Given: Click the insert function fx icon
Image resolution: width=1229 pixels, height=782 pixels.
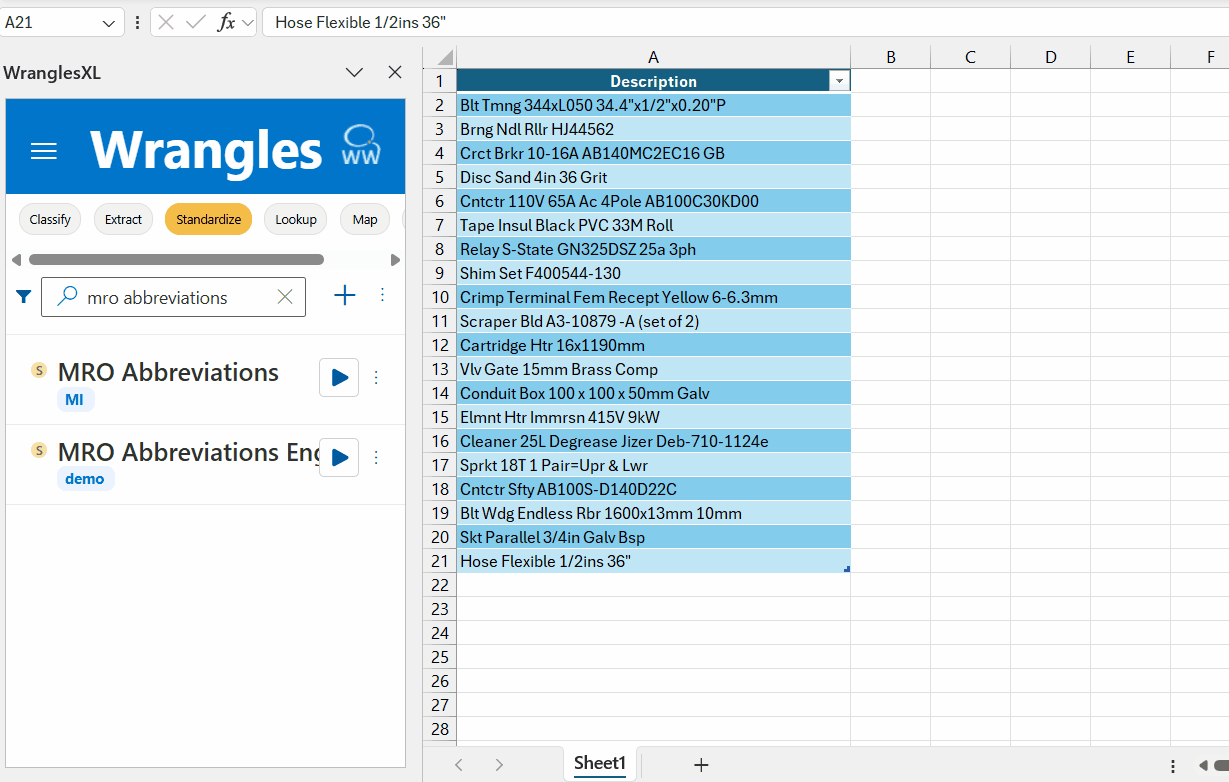Looking at the screenshot, I should [x=227, y=22].
